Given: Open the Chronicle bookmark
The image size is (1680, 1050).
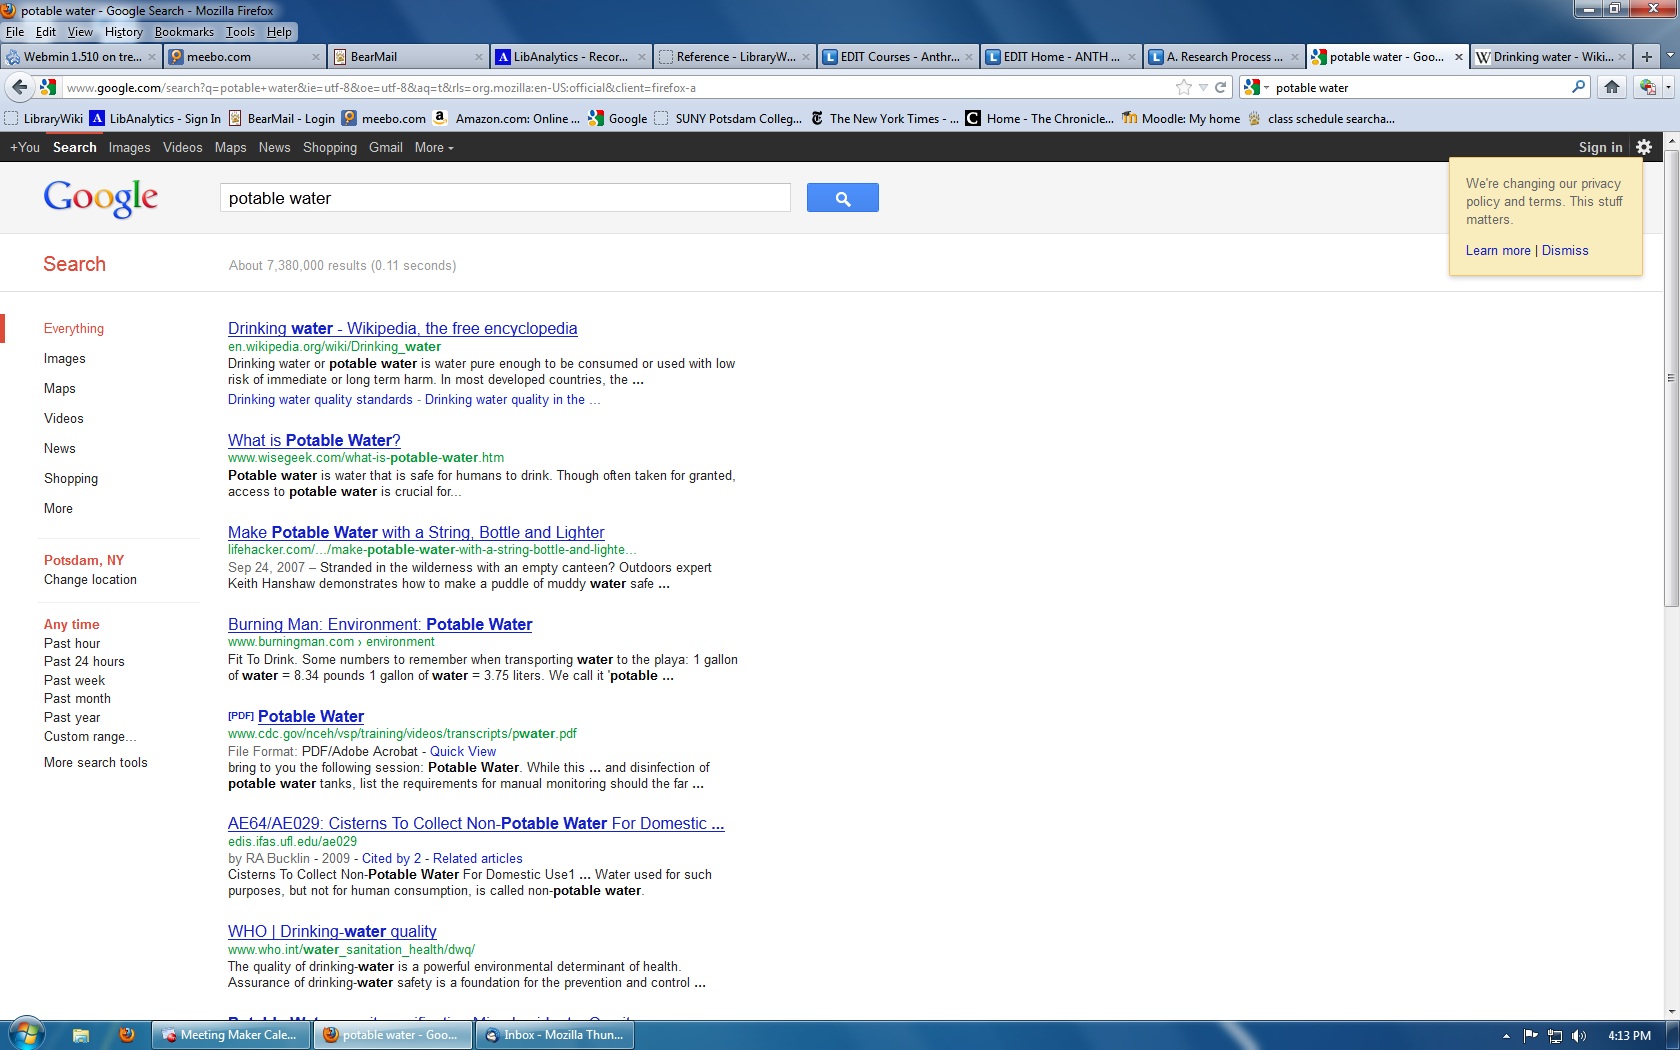Looking at the screenshot, I should tap(1039, 118).
